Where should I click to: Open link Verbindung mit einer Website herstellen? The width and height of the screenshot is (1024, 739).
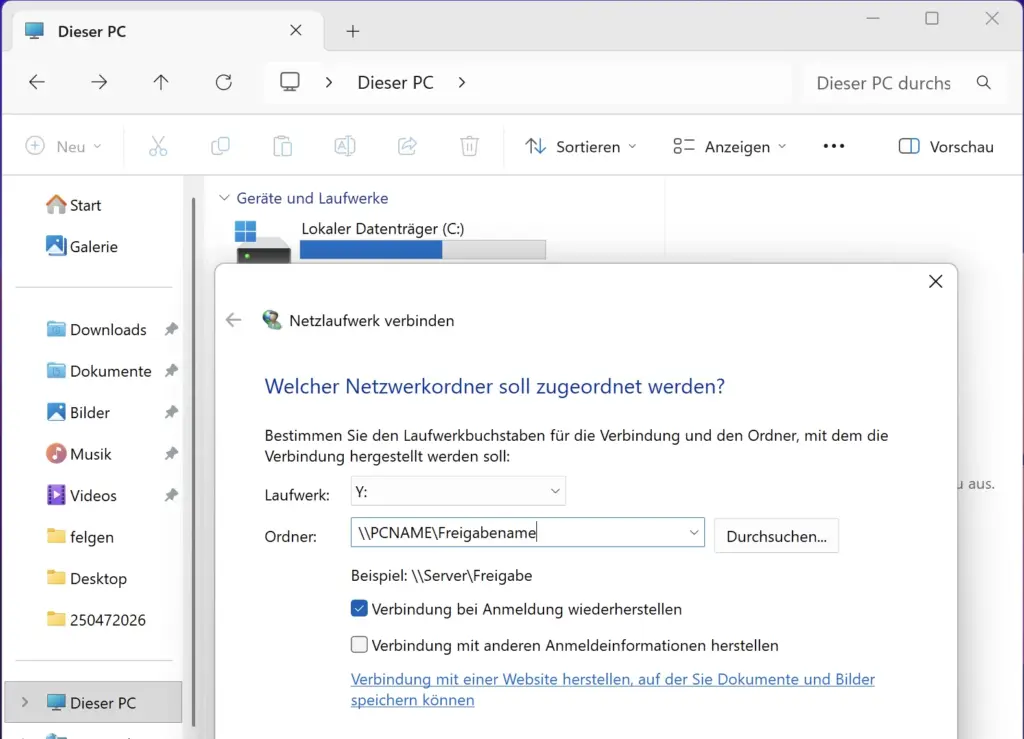[613, 689]
